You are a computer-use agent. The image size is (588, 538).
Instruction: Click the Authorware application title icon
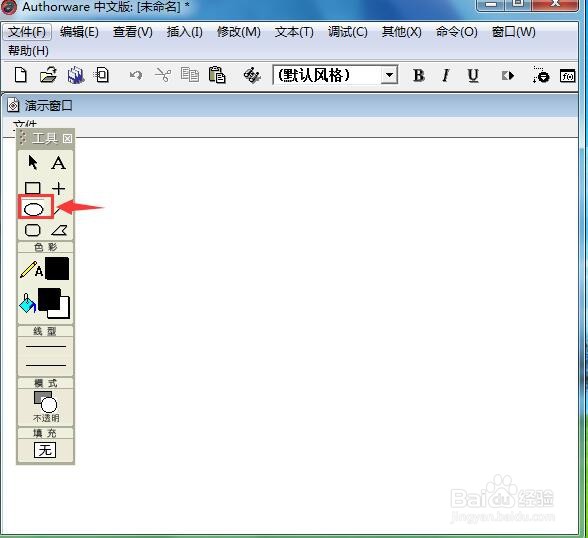tap(8, 6)
